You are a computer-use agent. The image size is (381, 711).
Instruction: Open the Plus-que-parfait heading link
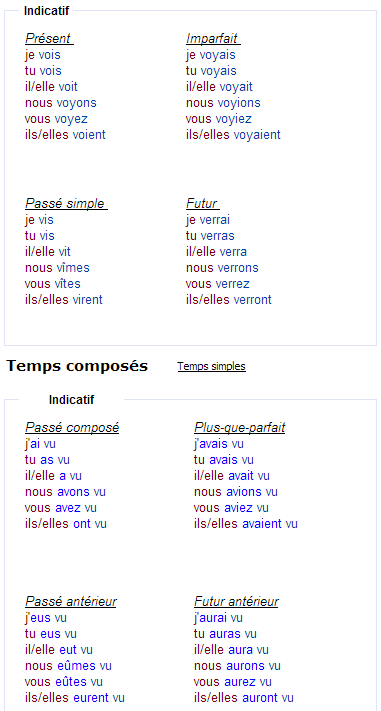tap(239, 428)
